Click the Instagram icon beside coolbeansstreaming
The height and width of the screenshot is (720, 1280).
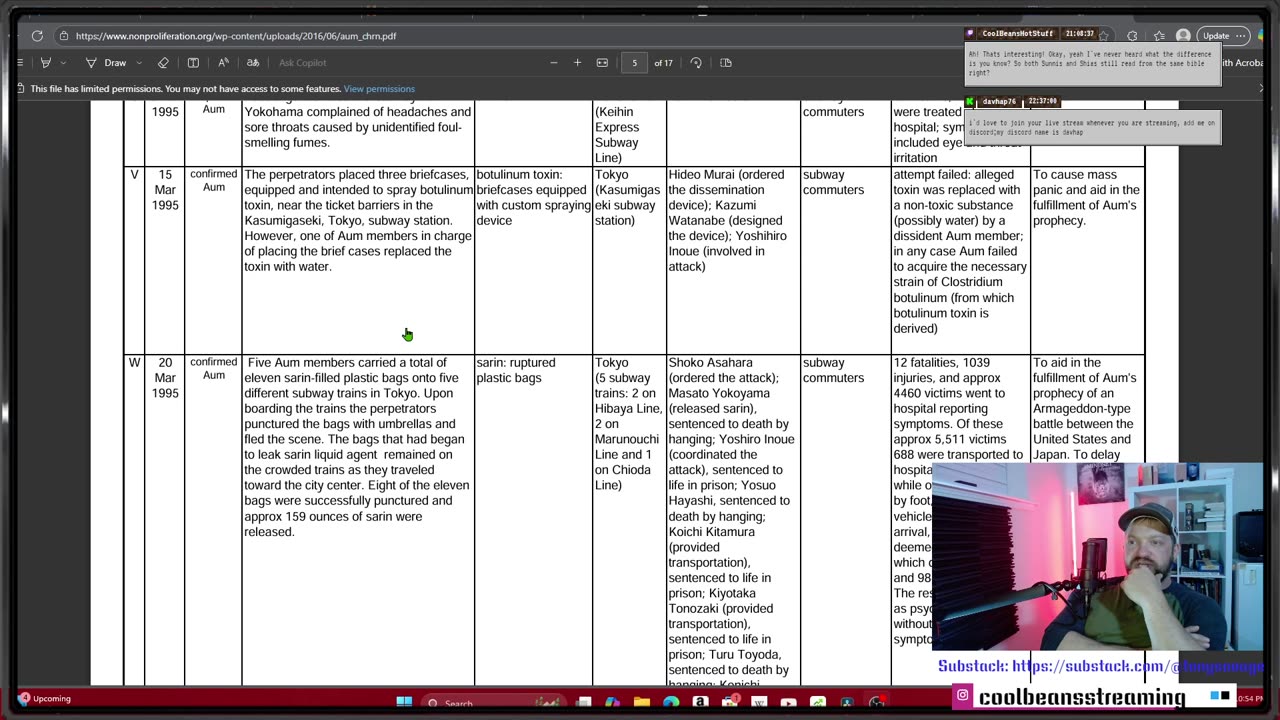(963, 695)
